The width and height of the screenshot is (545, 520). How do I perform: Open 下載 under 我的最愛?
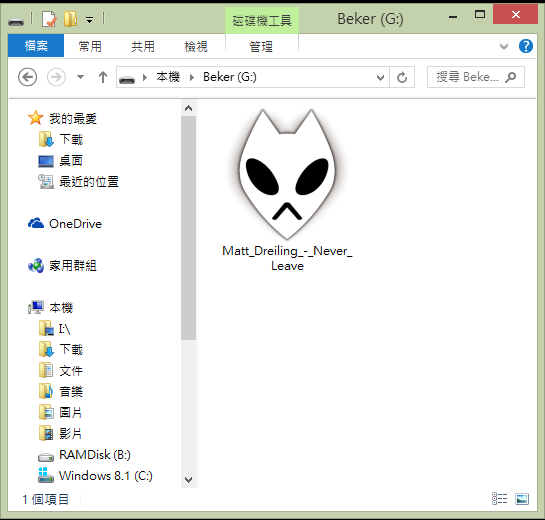pos(71,139)
